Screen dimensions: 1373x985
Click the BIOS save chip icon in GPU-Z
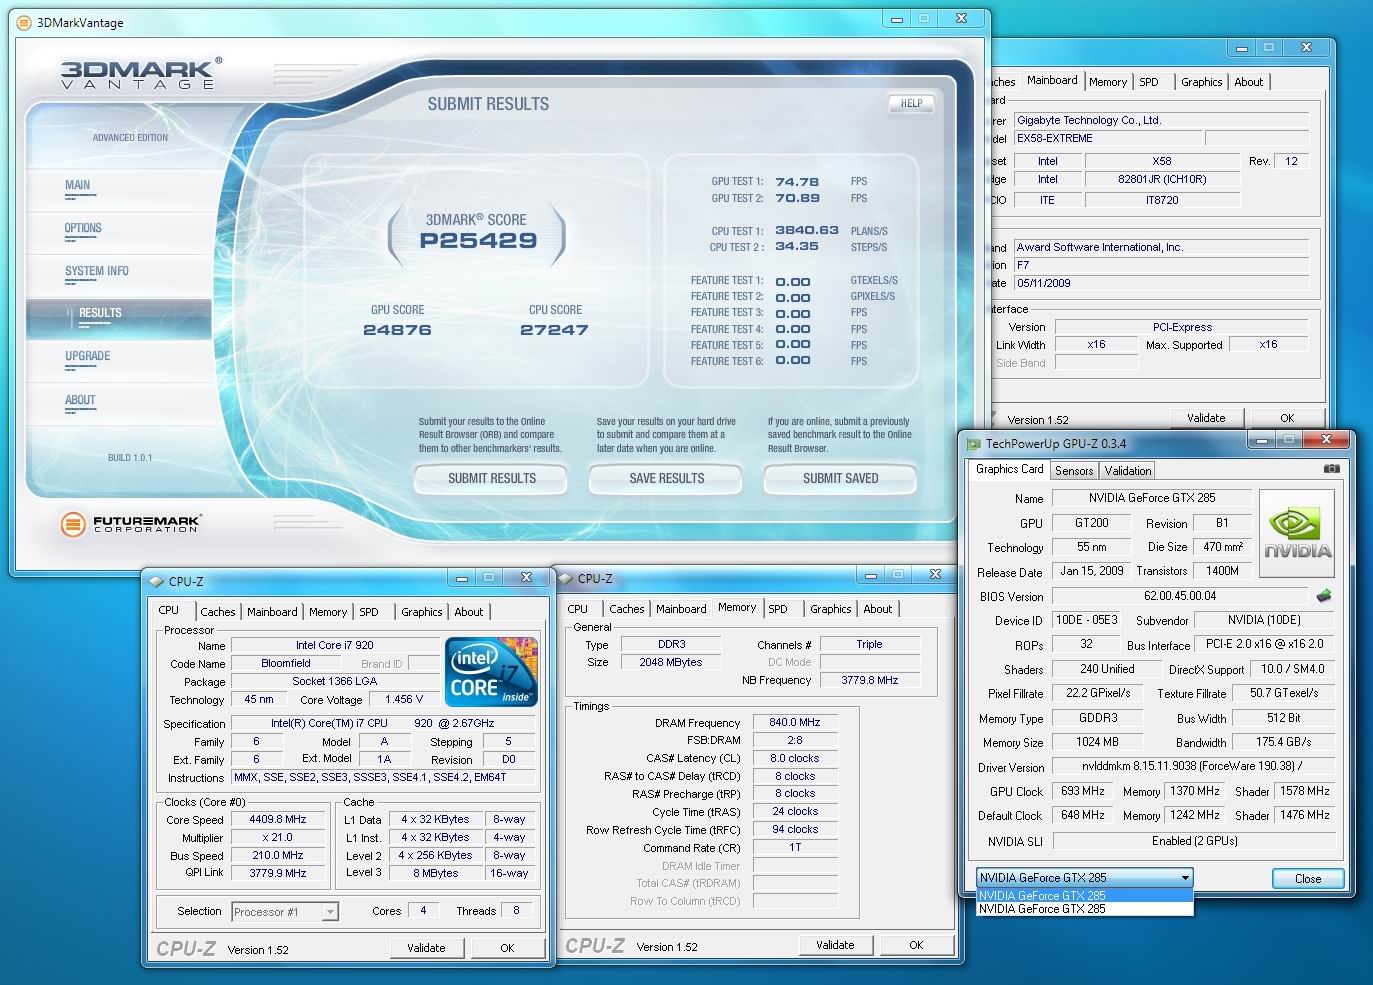[1324, 595]
